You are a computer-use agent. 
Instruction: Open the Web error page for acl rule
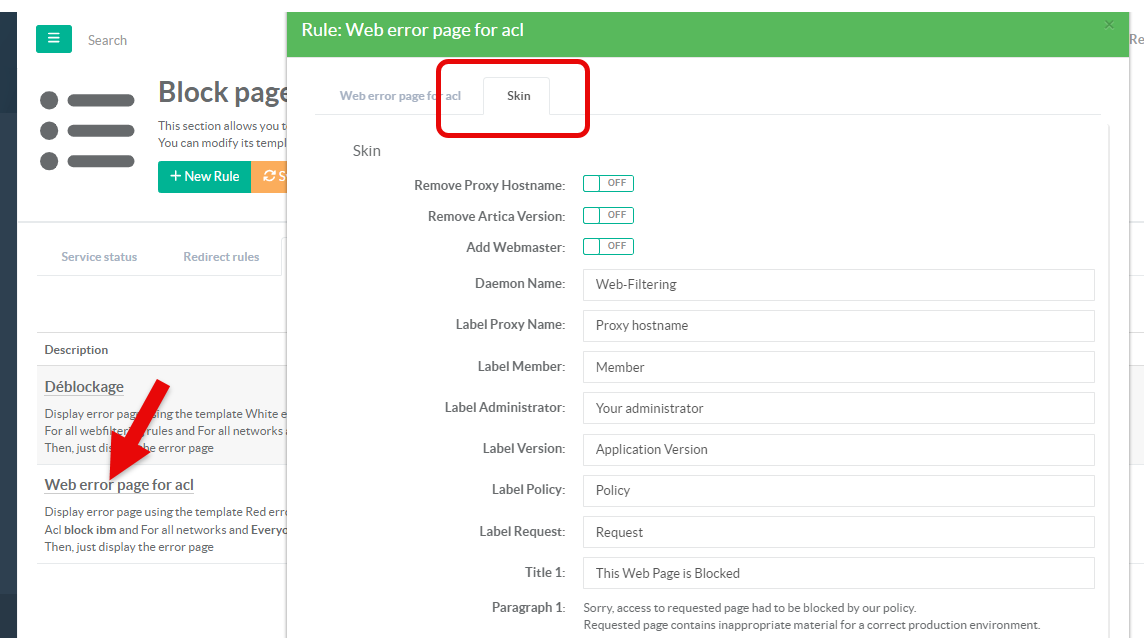pyautogui.click(x=119, y=485)
